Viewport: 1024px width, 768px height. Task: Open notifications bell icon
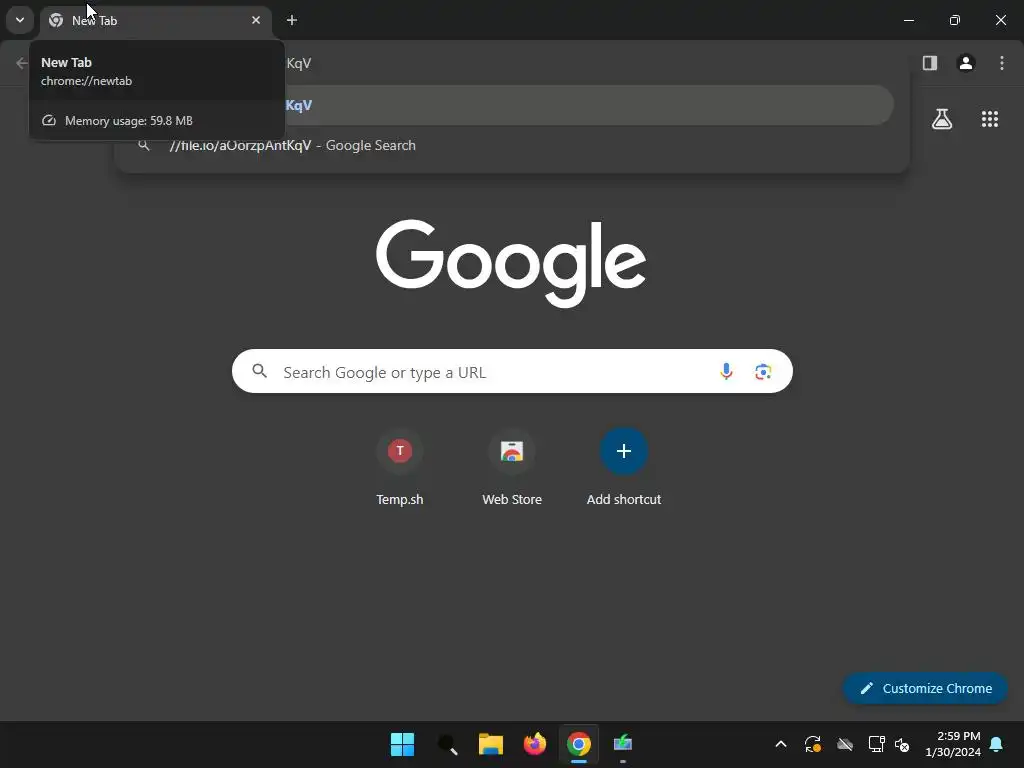997,744
